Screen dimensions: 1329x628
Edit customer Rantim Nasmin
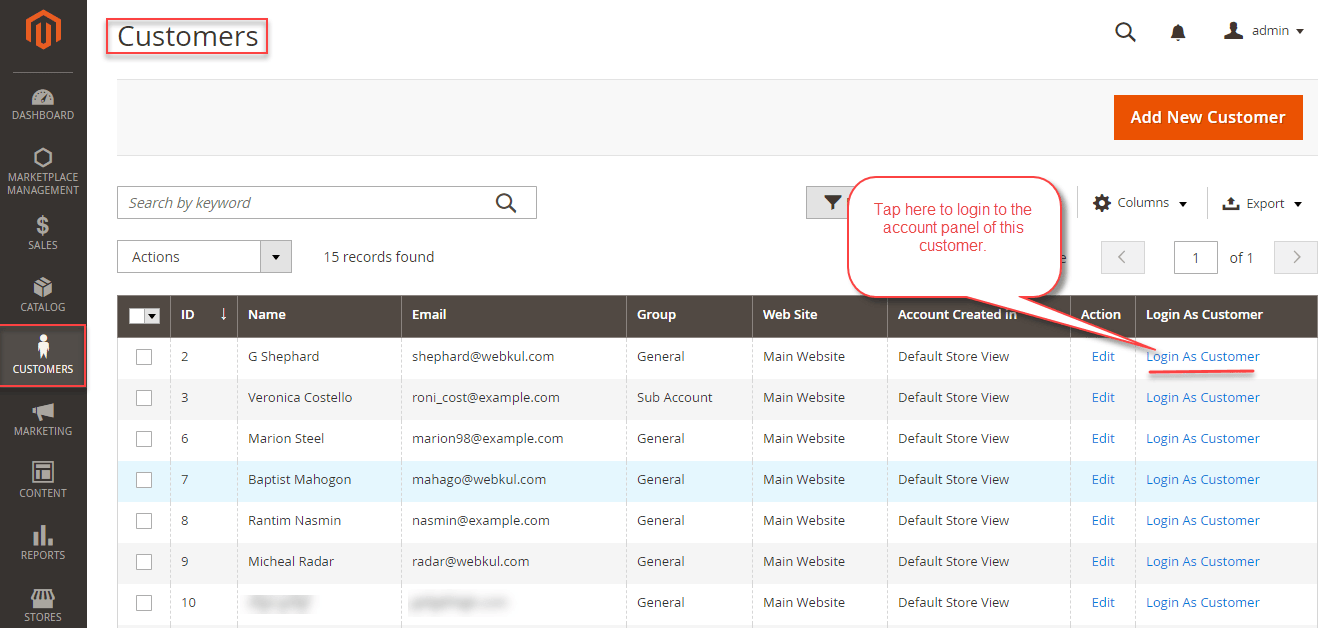coord(1103,520)
